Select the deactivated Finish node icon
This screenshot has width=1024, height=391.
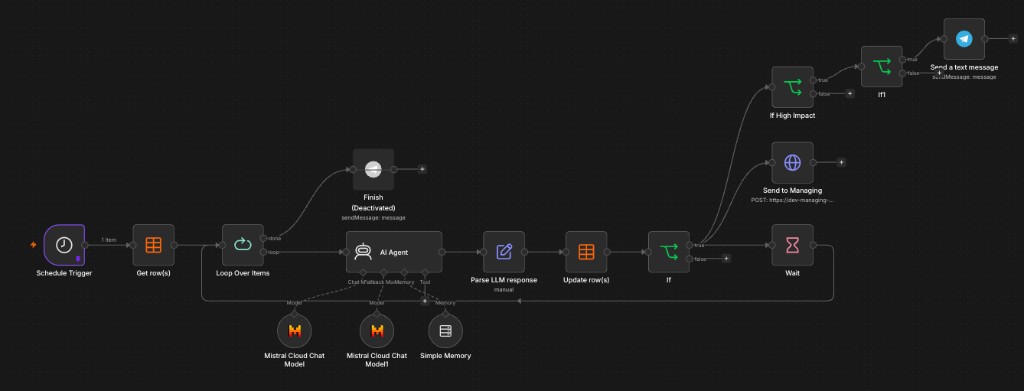point(374,169)
